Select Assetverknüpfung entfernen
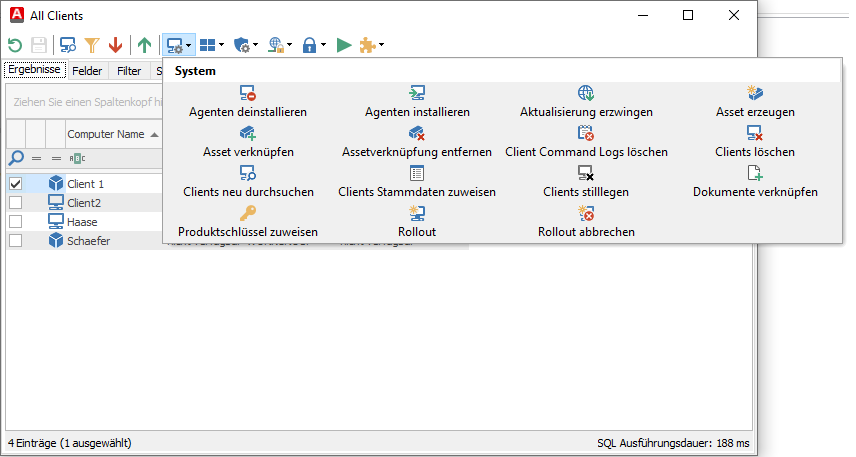The width and height of the screenshot is (856, 457). pyautogui.click(x=417, y=142)
